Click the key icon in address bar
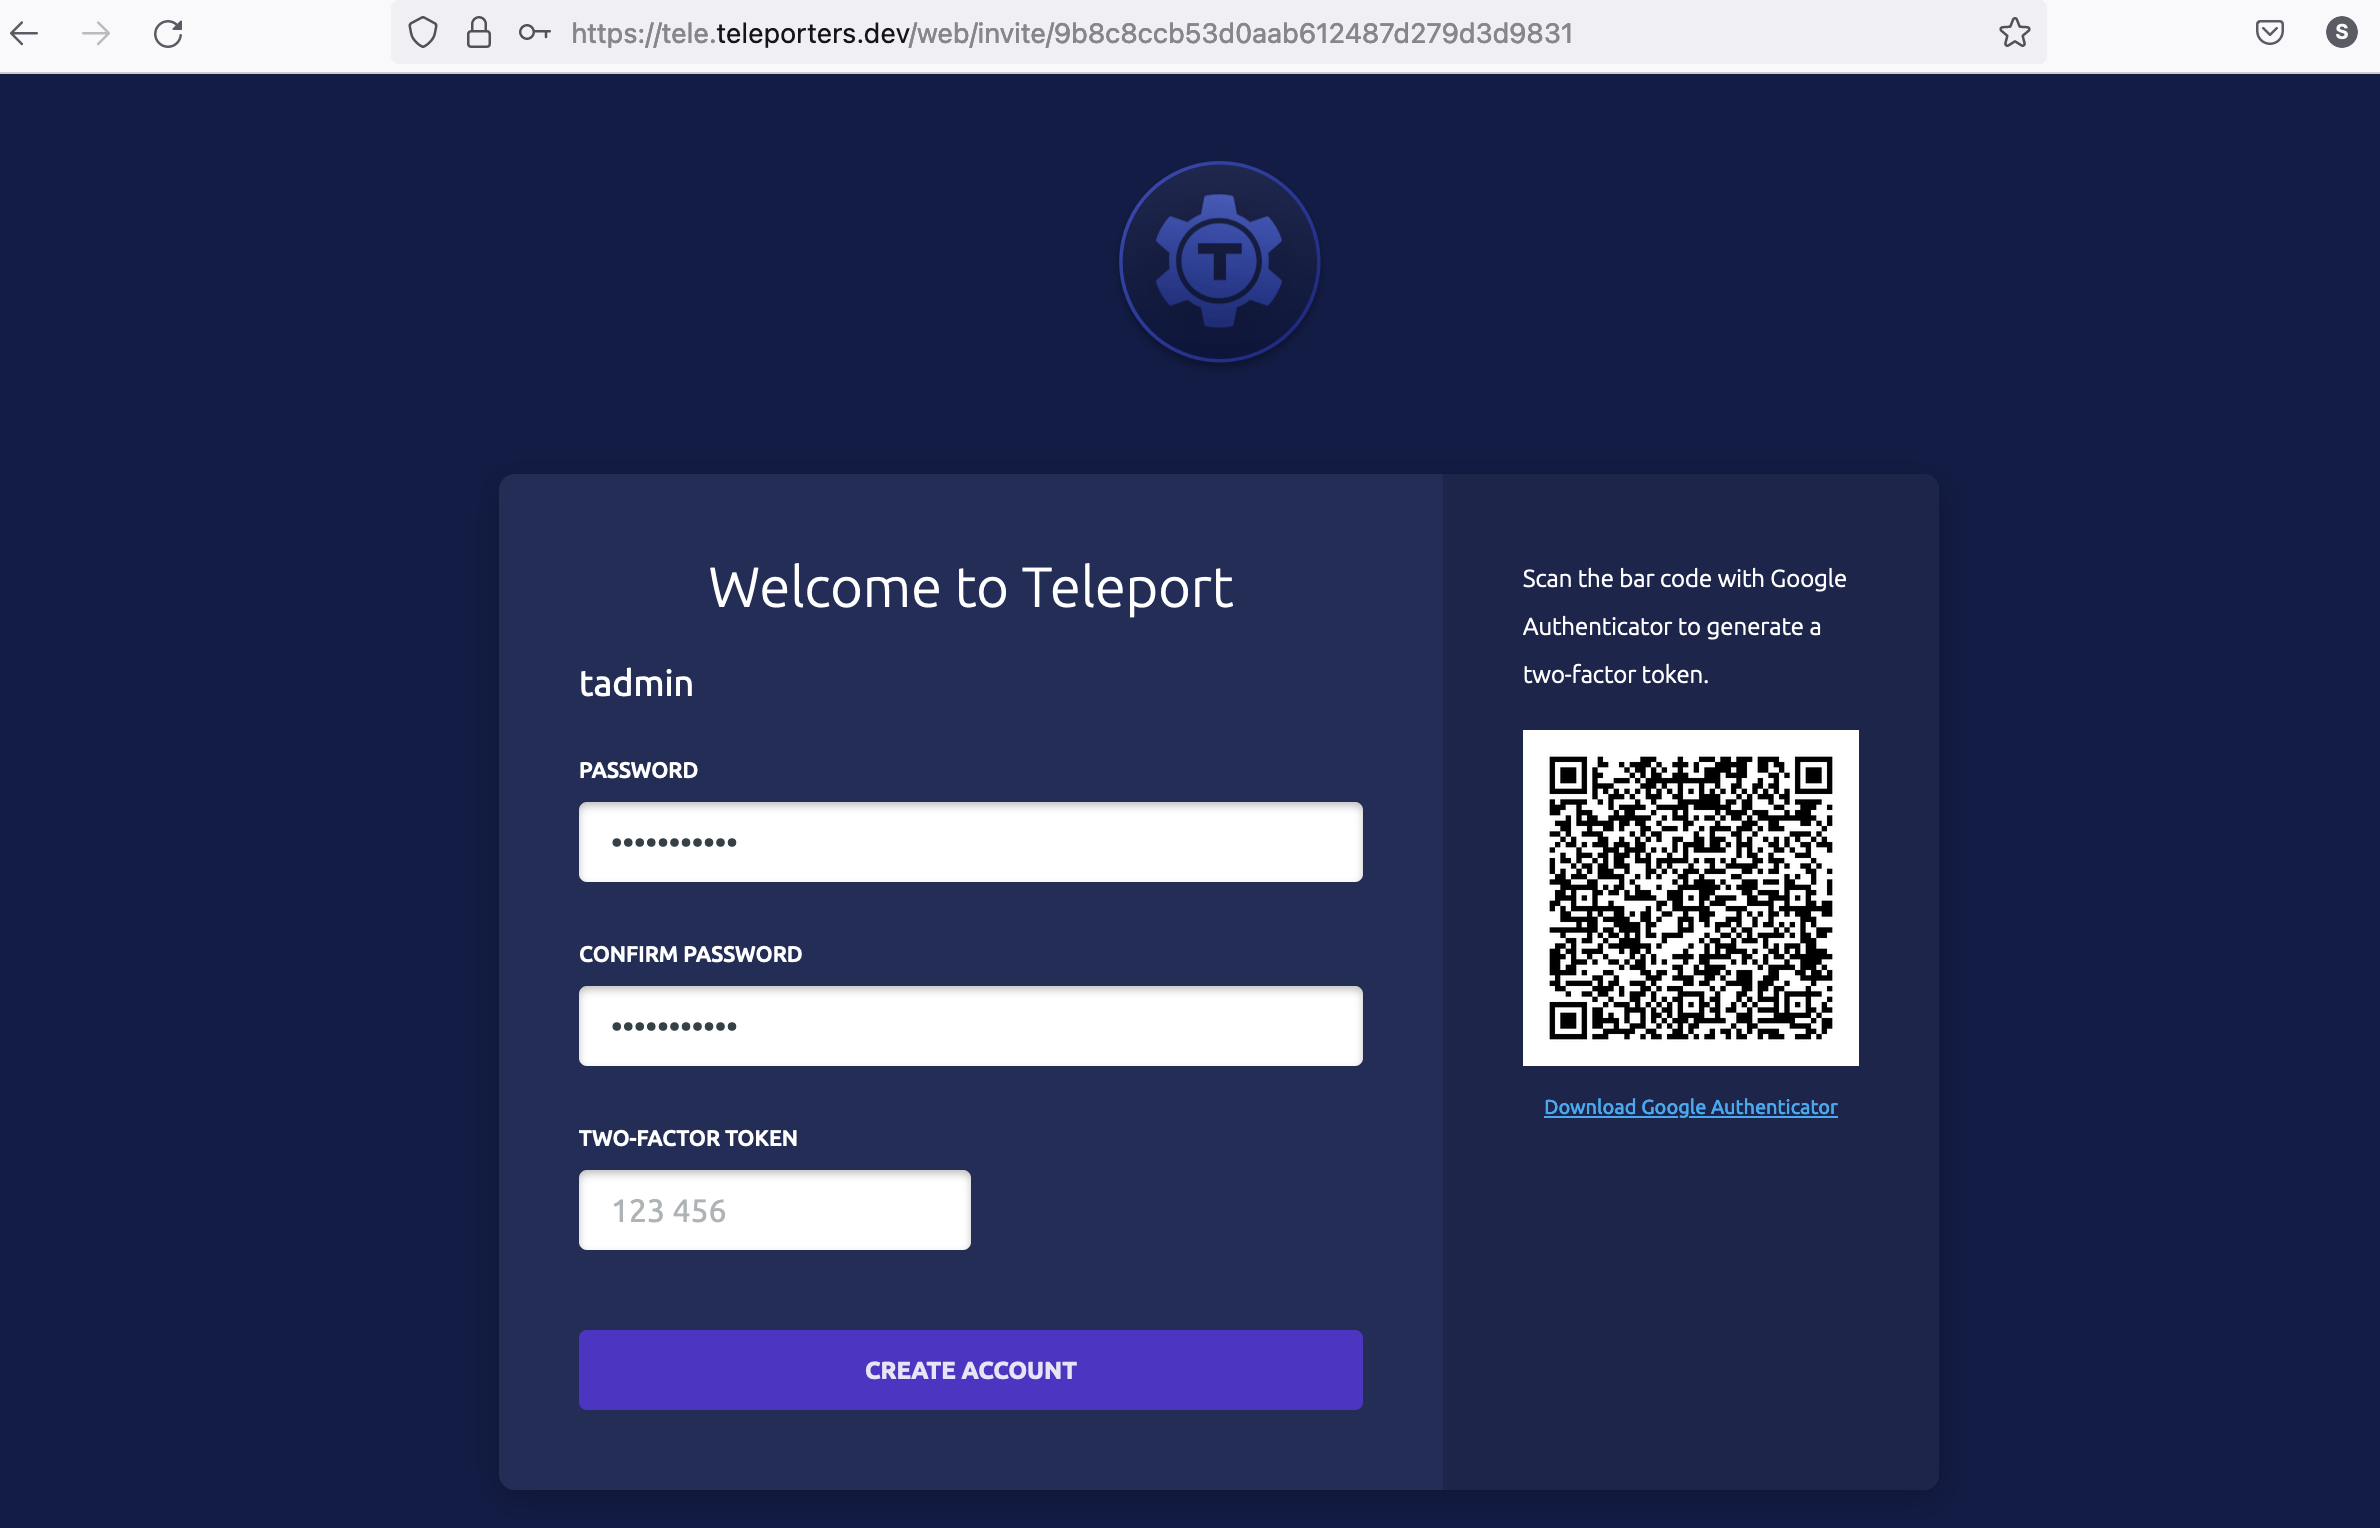 (534, 31)
